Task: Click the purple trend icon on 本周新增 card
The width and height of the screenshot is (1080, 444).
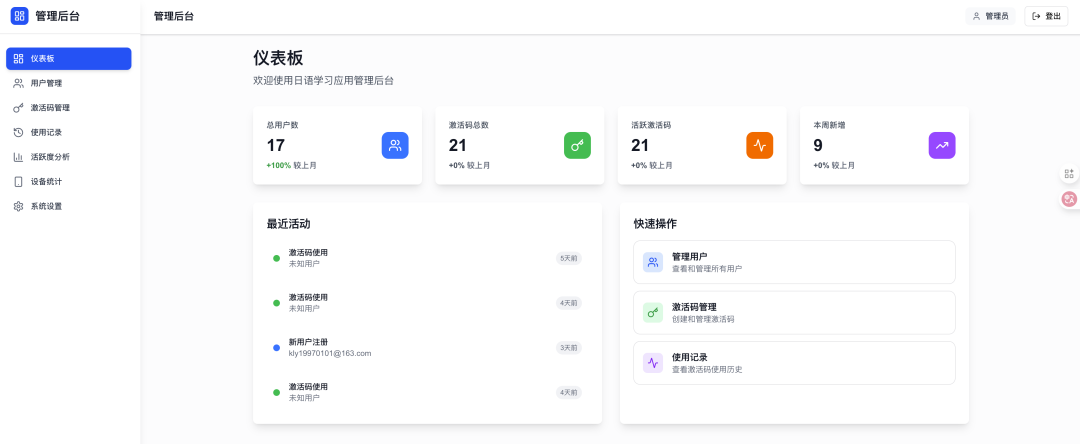Action: (942, 145)
